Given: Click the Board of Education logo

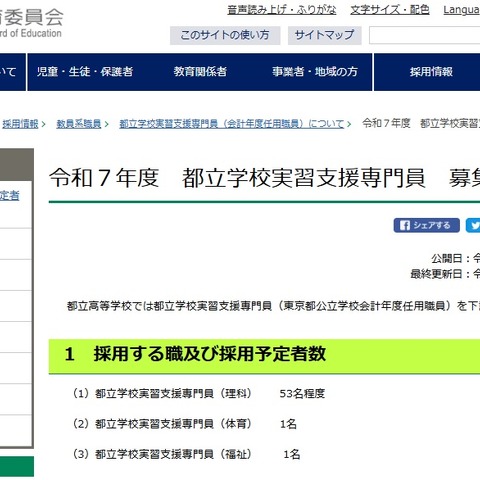Looking at the screenshot, I should pyautogui.click(x=31, y=23).
